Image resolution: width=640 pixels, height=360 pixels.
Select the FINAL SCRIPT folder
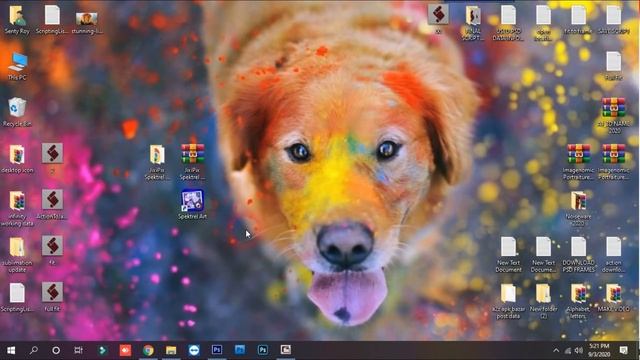coord(473,23)
